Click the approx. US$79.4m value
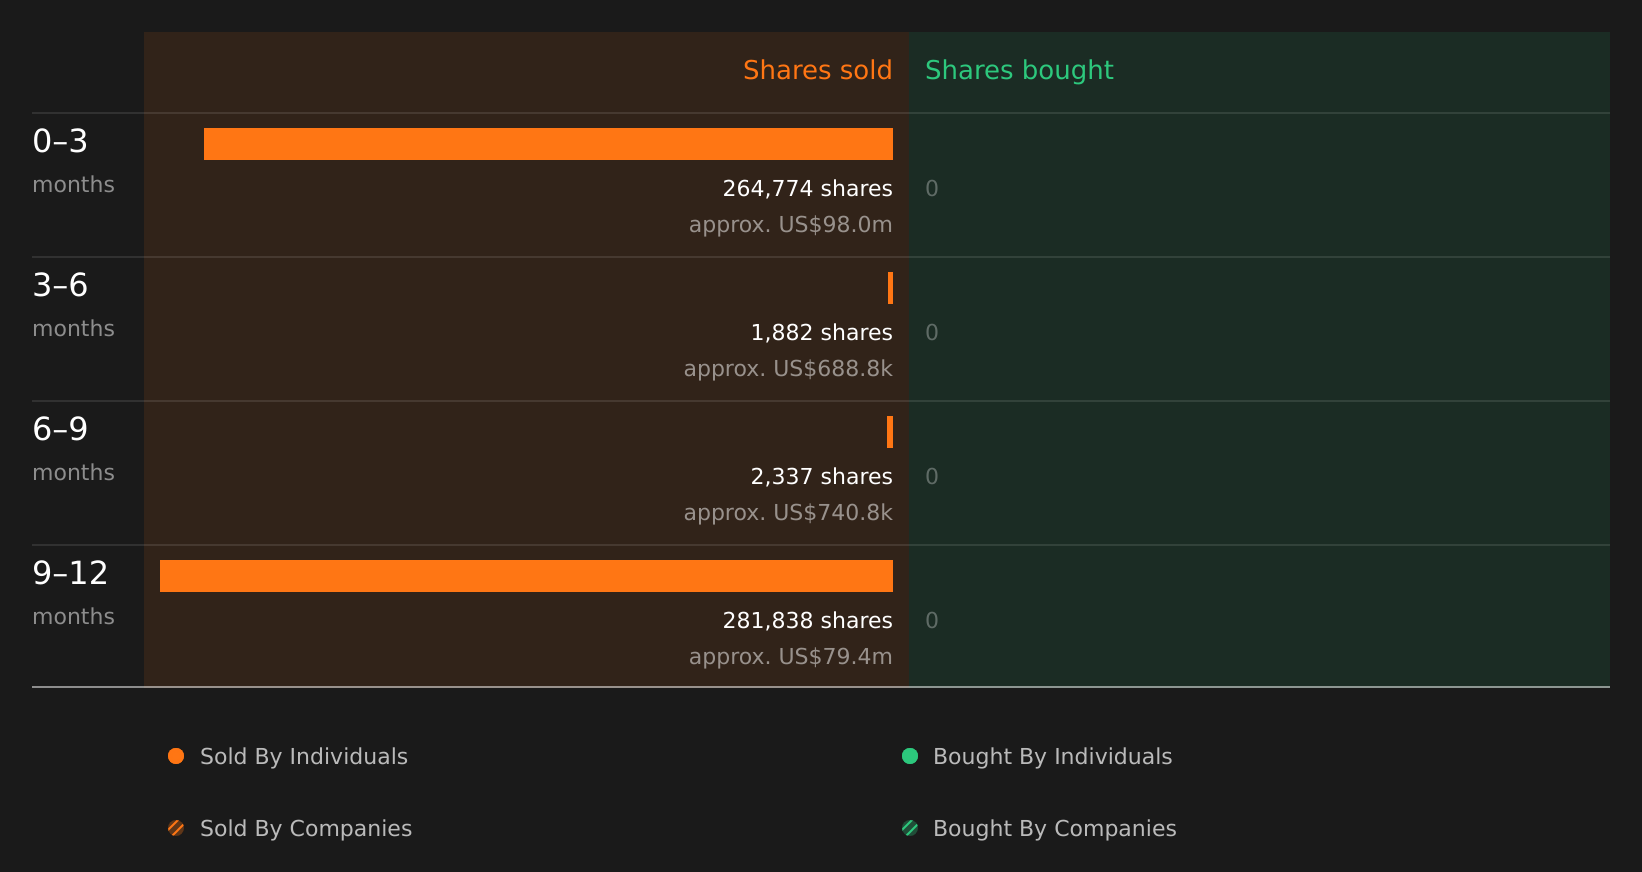Viewport: 1642px width, 872px height. pyautogui.click(x=790, y=657)
